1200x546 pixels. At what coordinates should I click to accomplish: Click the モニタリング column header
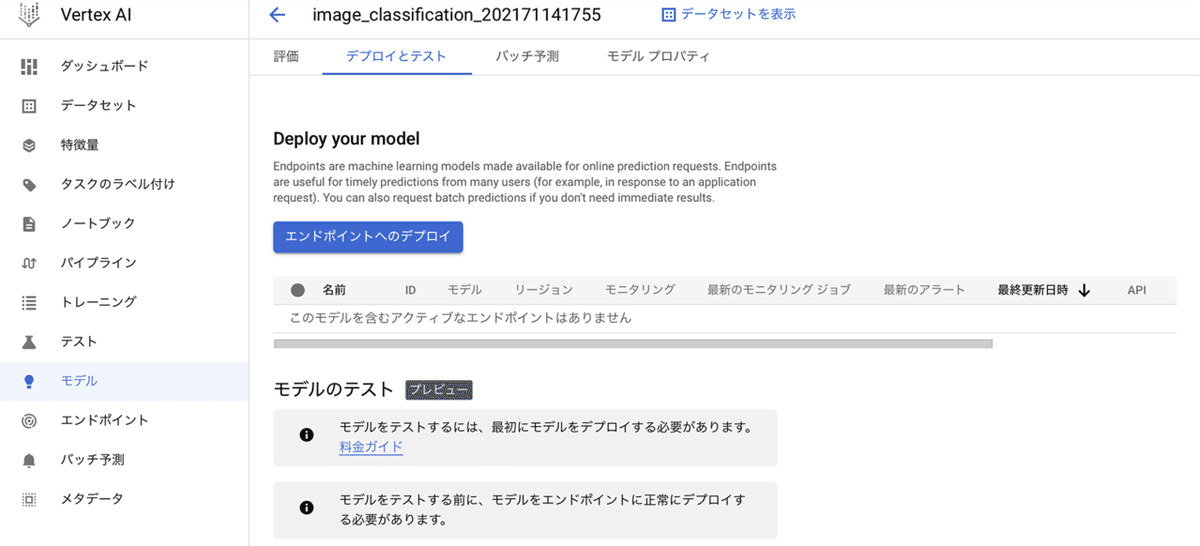click(x=640, y=290)
